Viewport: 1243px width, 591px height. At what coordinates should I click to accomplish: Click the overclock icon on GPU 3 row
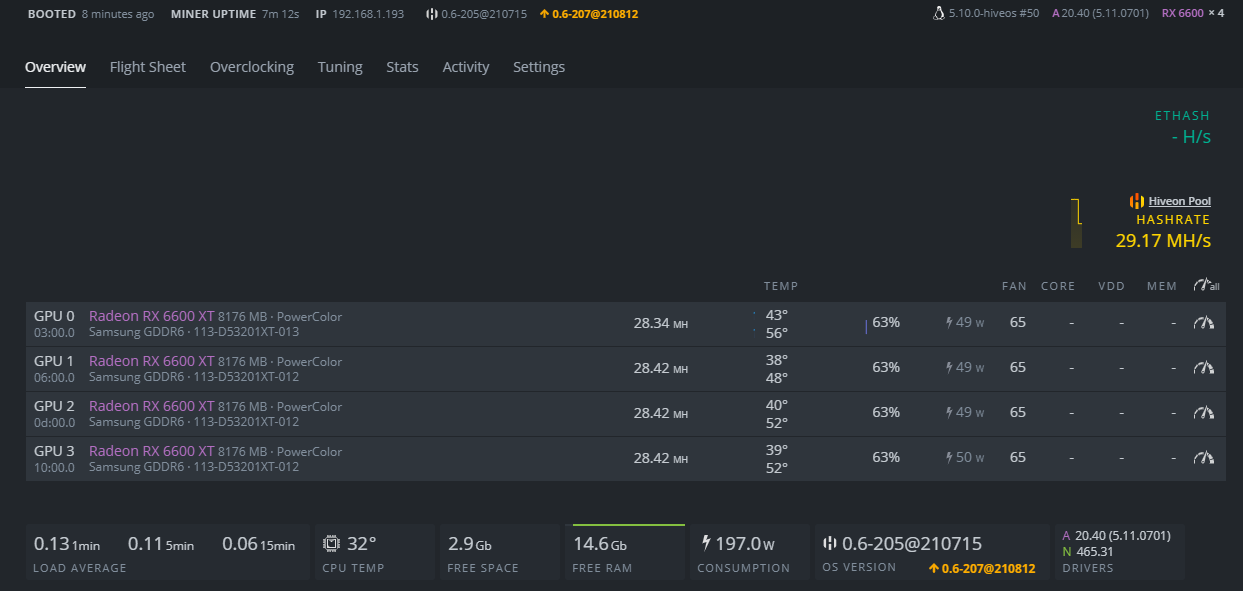click(x=1204, y=458)
